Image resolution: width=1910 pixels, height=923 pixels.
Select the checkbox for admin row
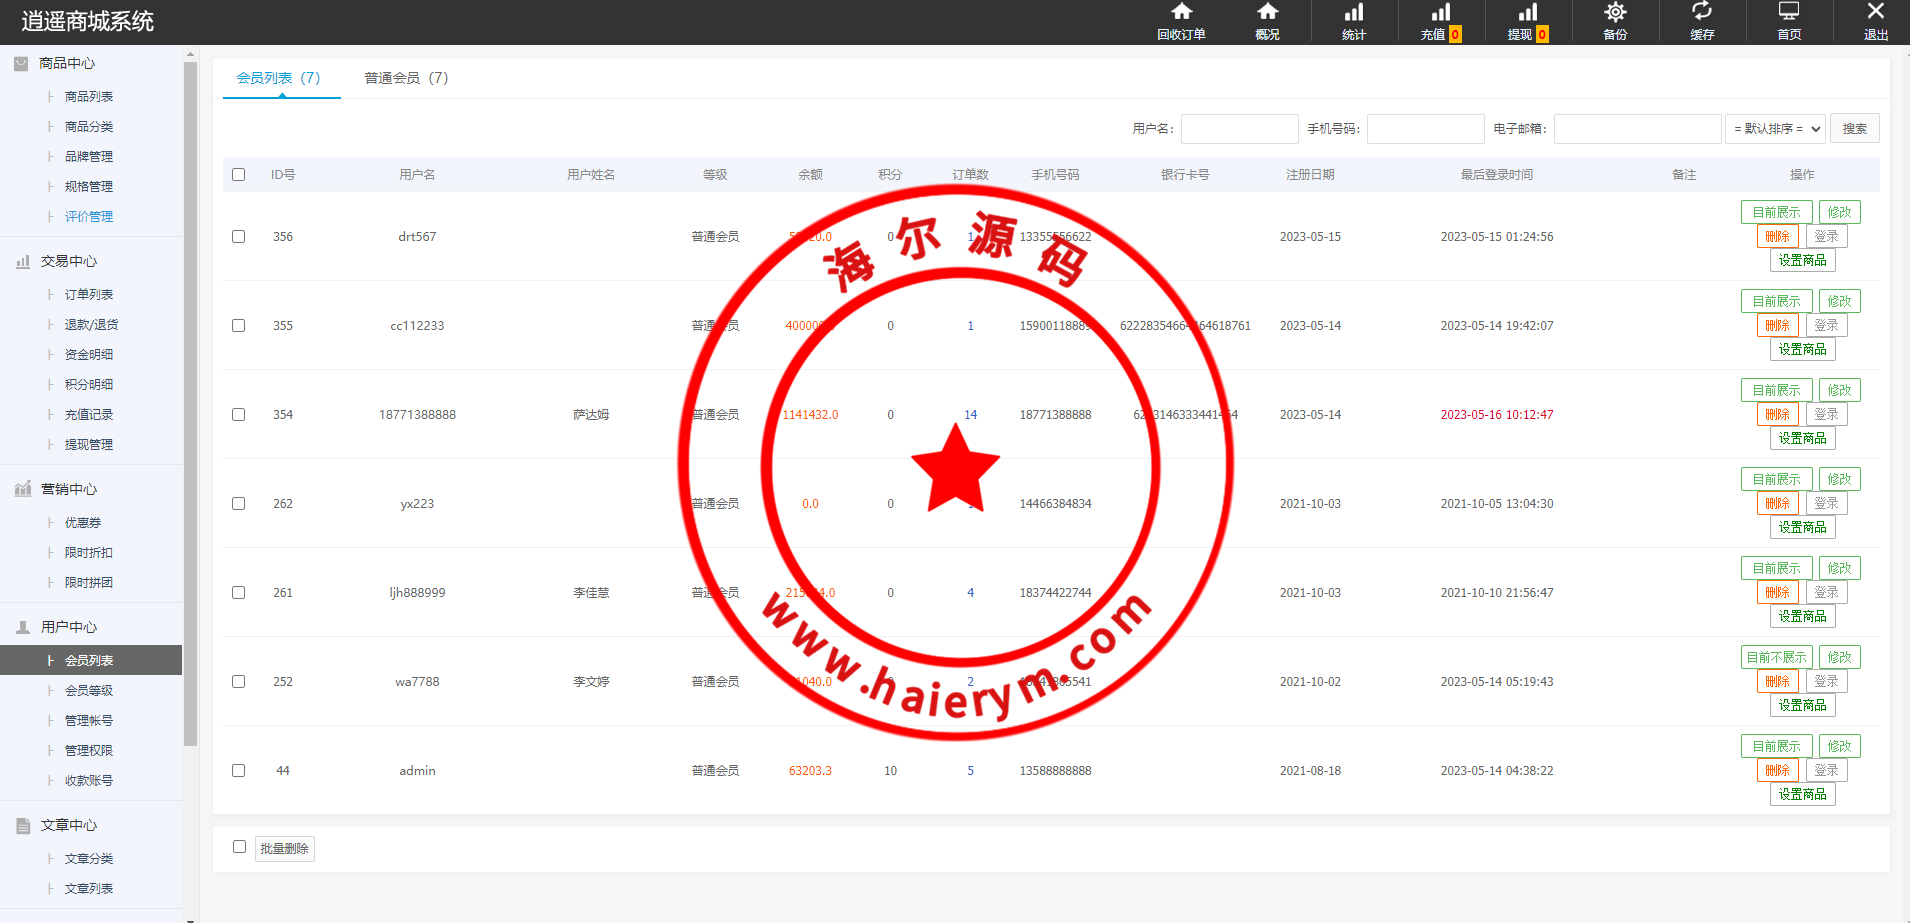pos(238,771)
